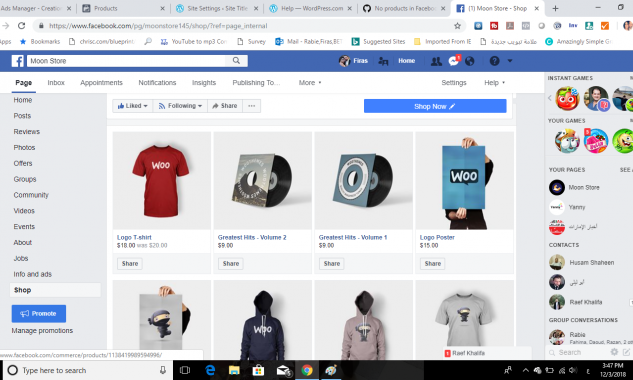
Task: Switch to the Help — WordPress.com tab
Action: point(310,8)
